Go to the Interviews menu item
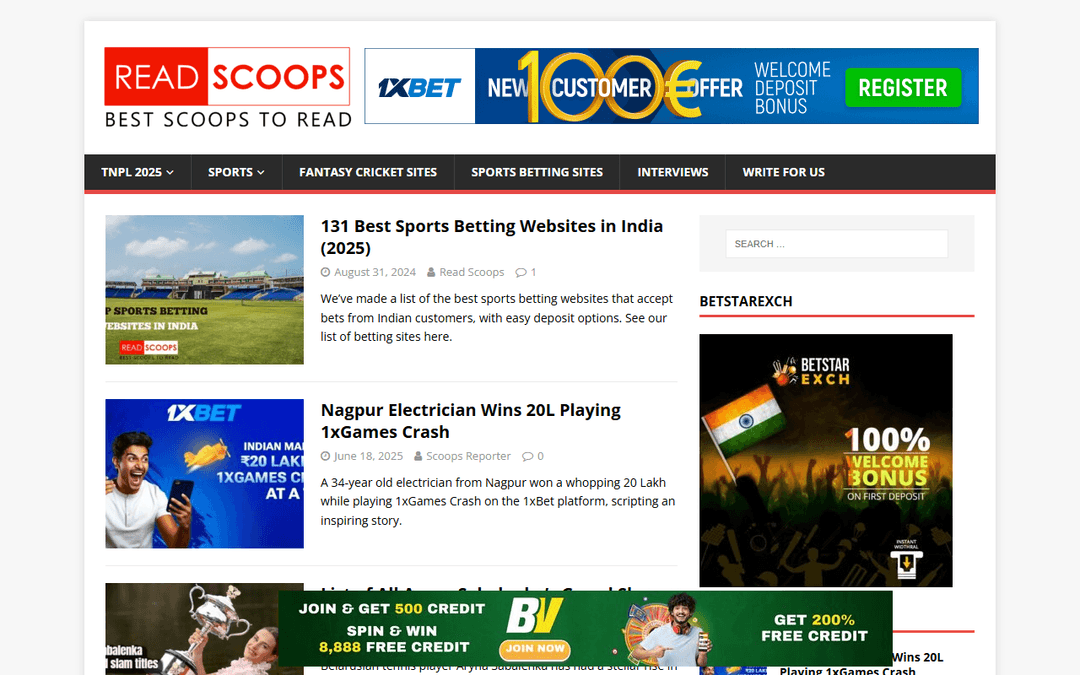The width and height of the screenshot is (1080, 675). point(672,172)
